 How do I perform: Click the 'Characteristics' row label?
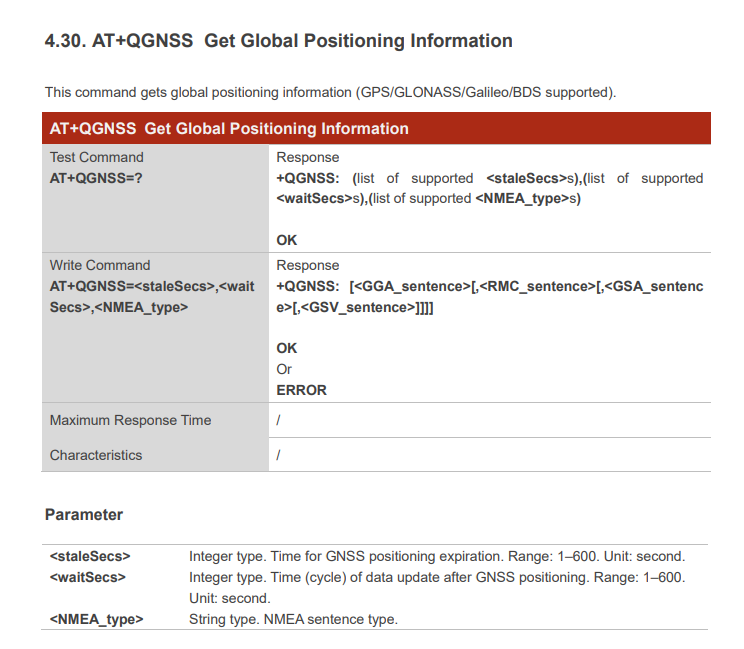point(96,455)
